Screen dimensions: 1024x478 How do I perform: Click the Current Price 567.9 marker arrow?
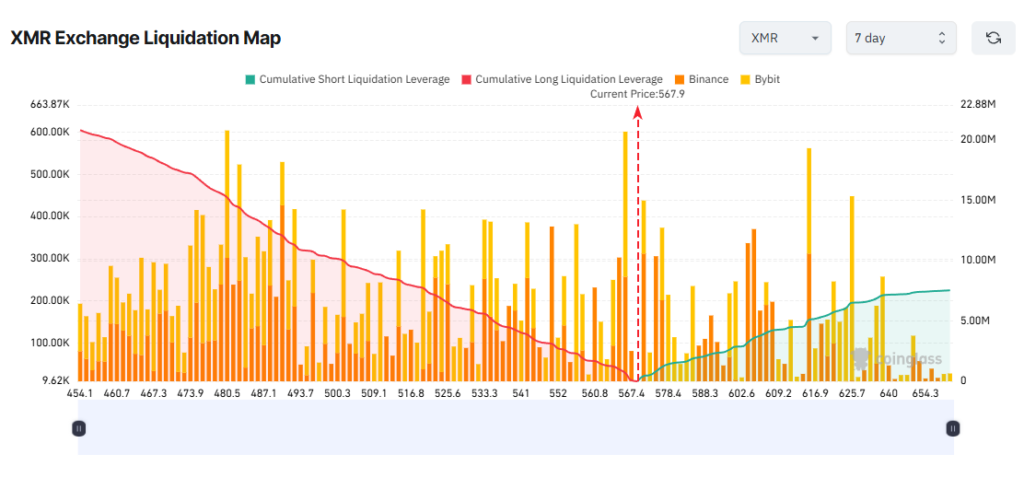pos(638,112)
